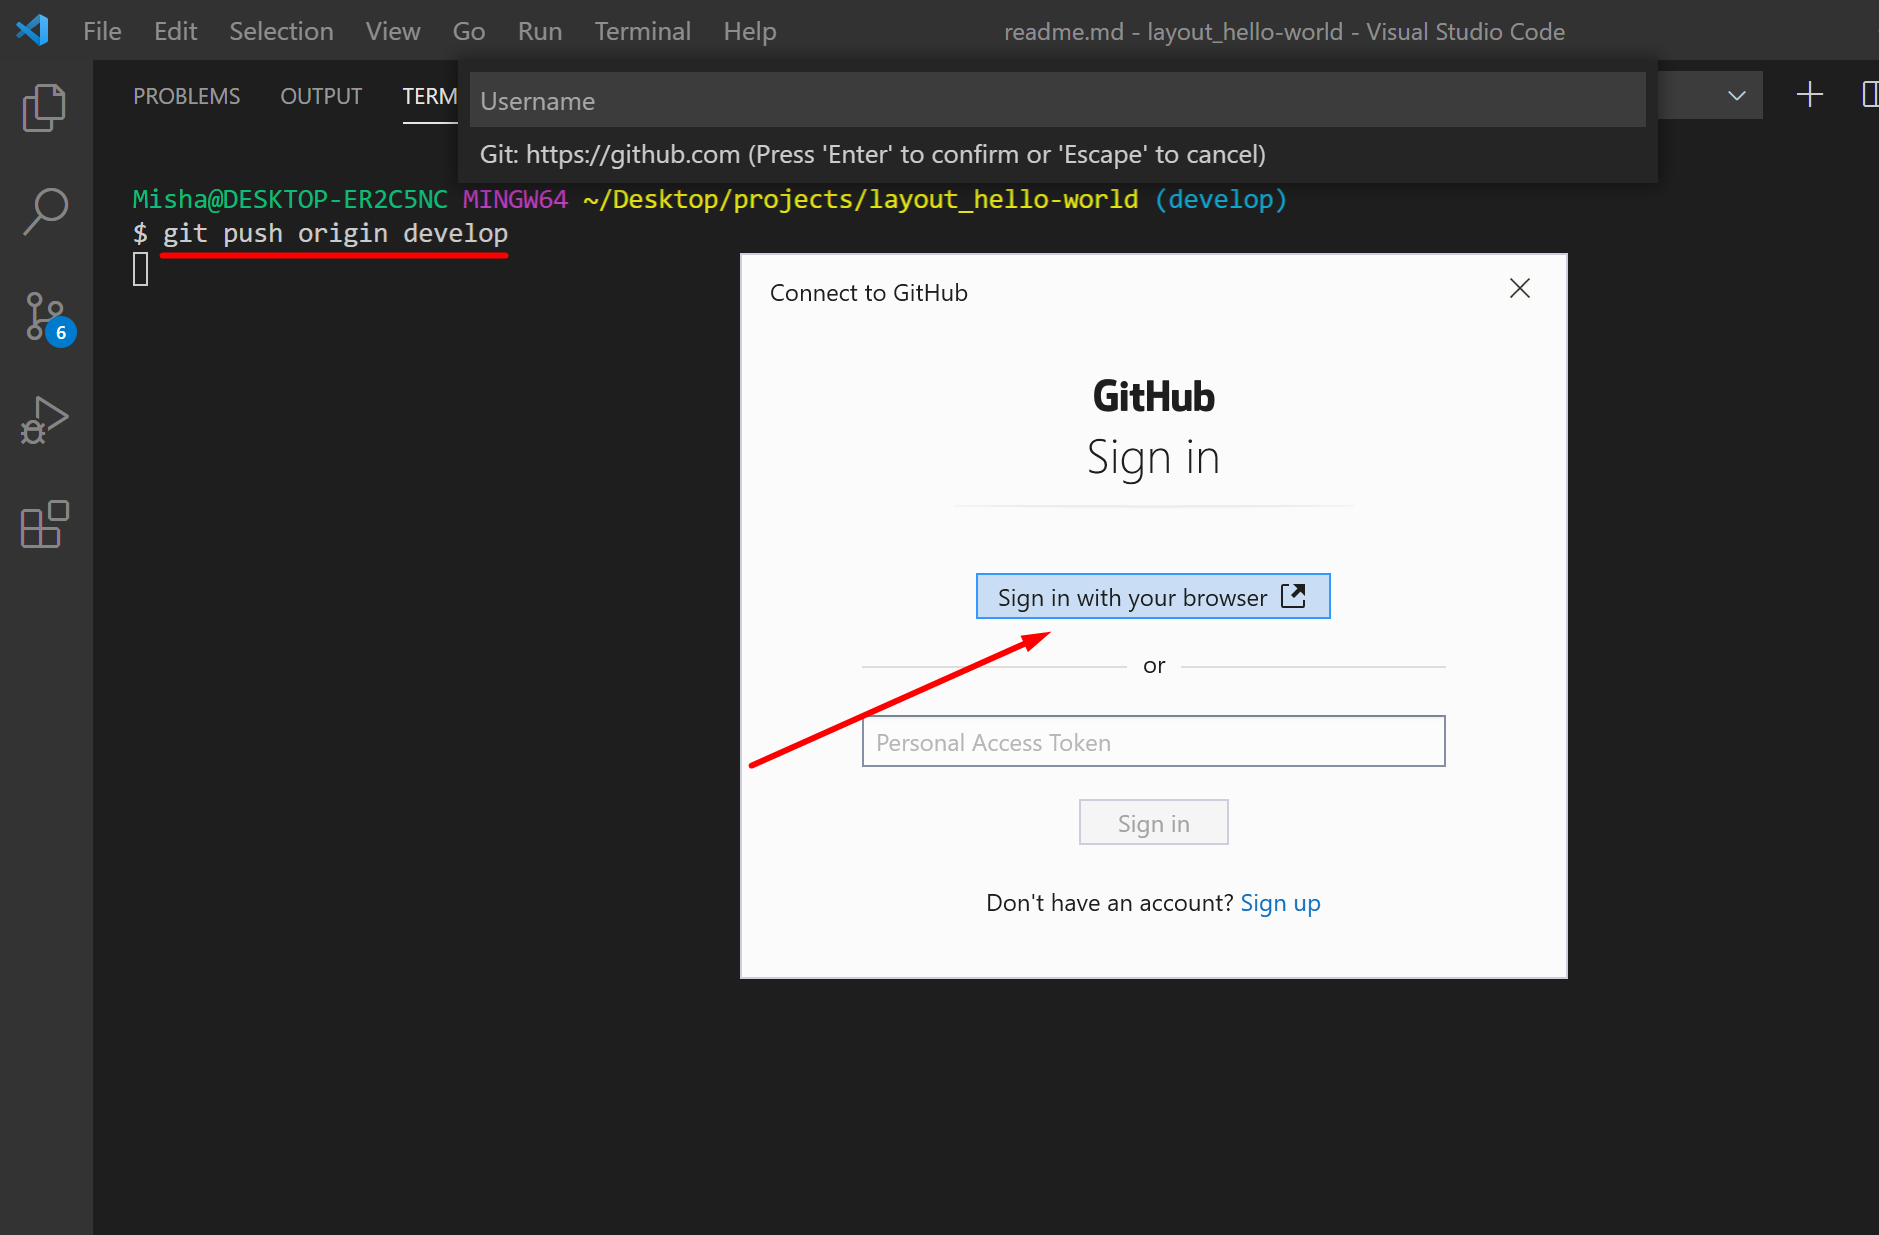The height and width of the screenshot is (1235, 1879).
Task: Split the terminal panel
Action: tap(1869, 95)
